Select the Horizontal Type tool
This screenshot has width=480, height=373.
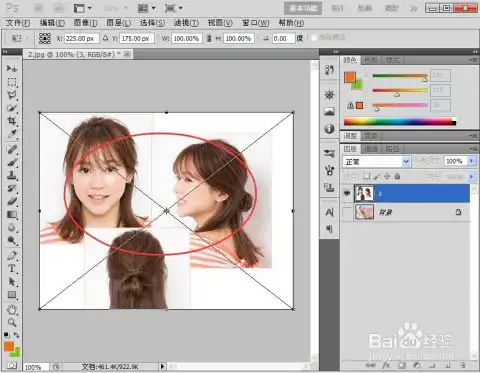(x=12, y=269)
